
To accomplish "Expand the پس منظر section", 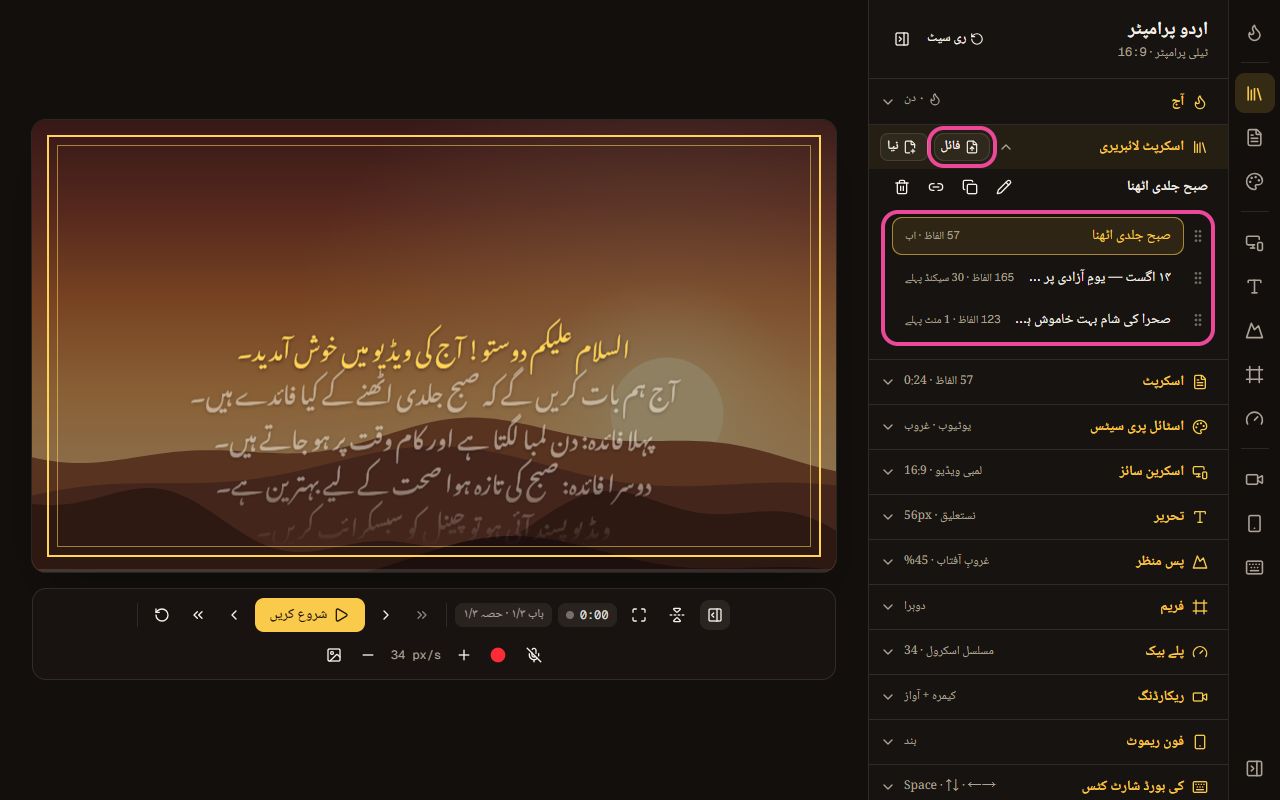I will pos(1048,562).
